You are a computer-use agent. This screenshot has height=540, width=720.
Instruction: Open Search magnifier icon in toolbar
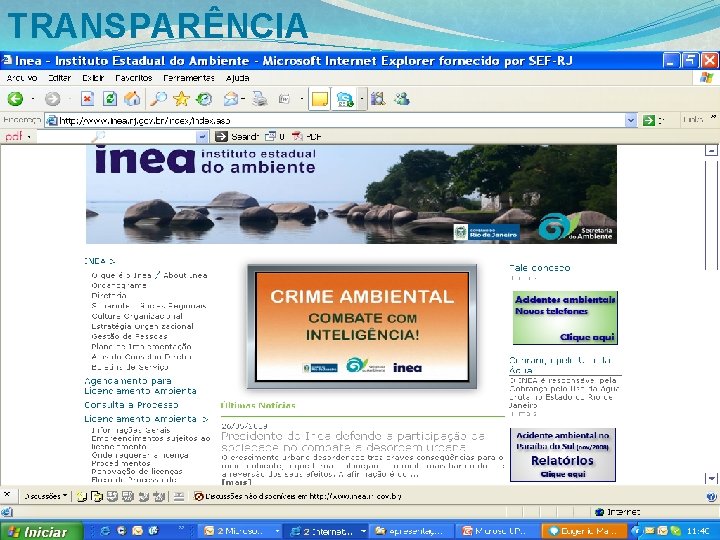[x=159, y=98]
